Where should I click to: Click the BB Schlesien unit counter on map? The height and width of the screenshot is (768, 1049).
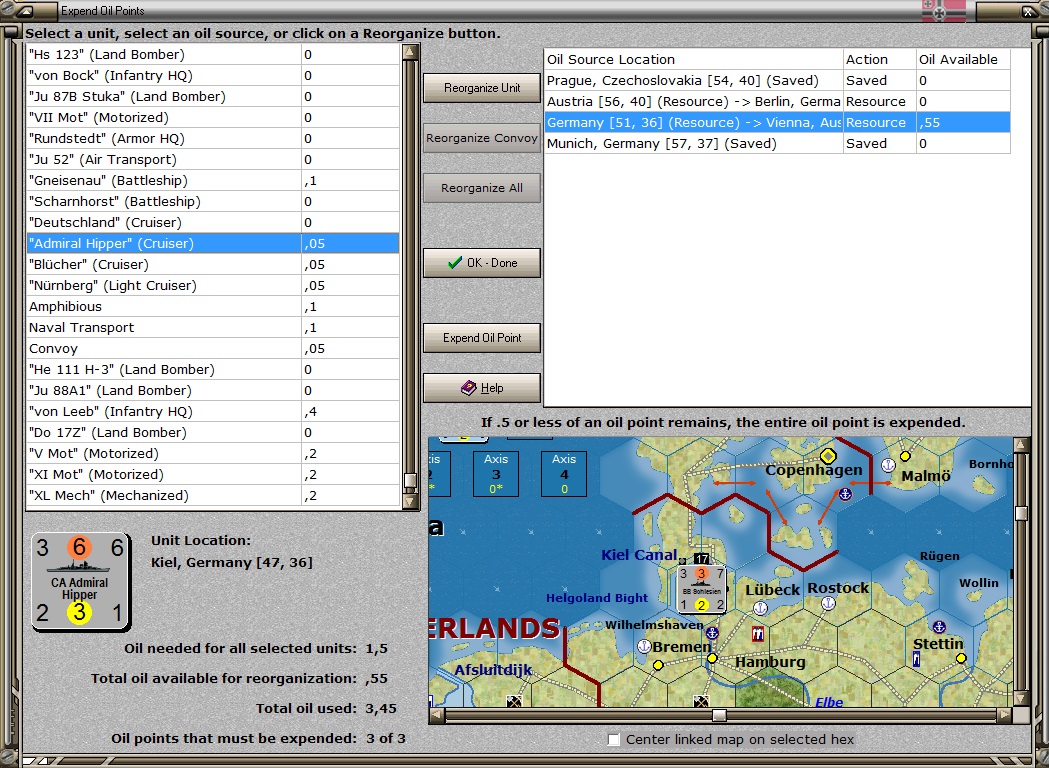point(701,589)
